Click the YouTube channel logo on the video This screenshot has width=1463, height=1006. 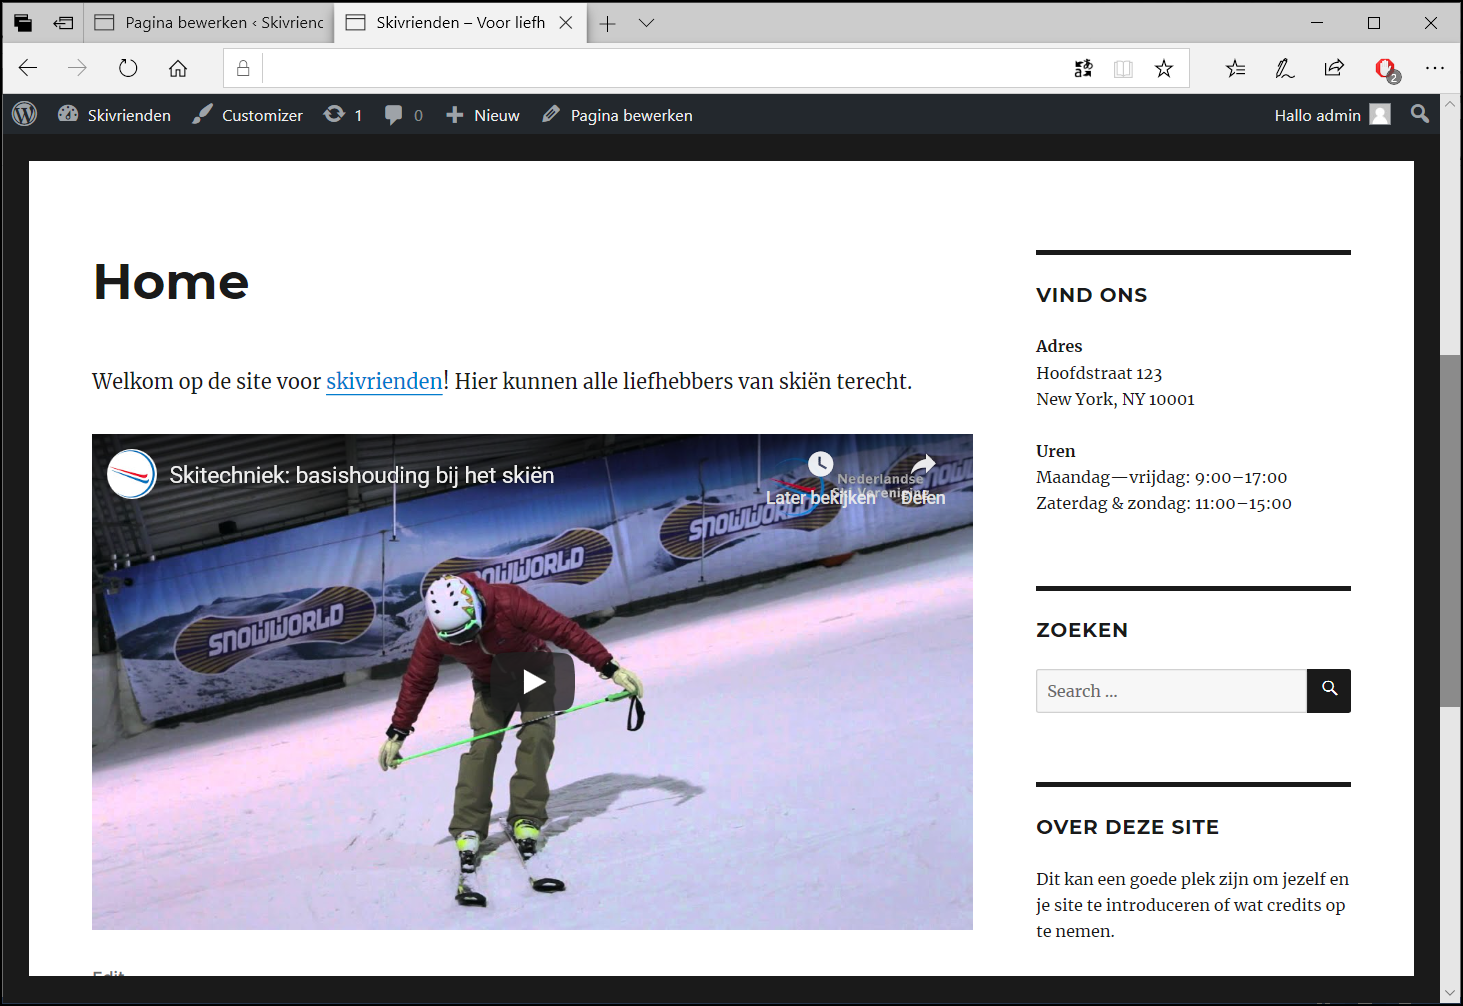pos(132,474)
